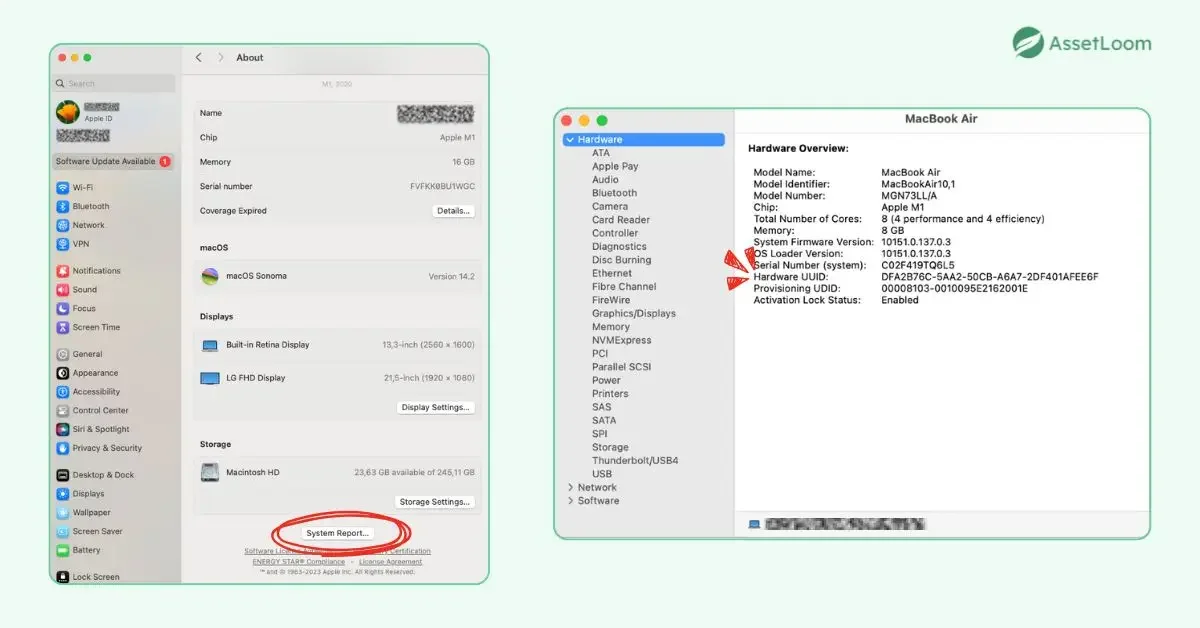
Task: Click laptop icon in System Information path bar
Action: [x=754, y=523]
